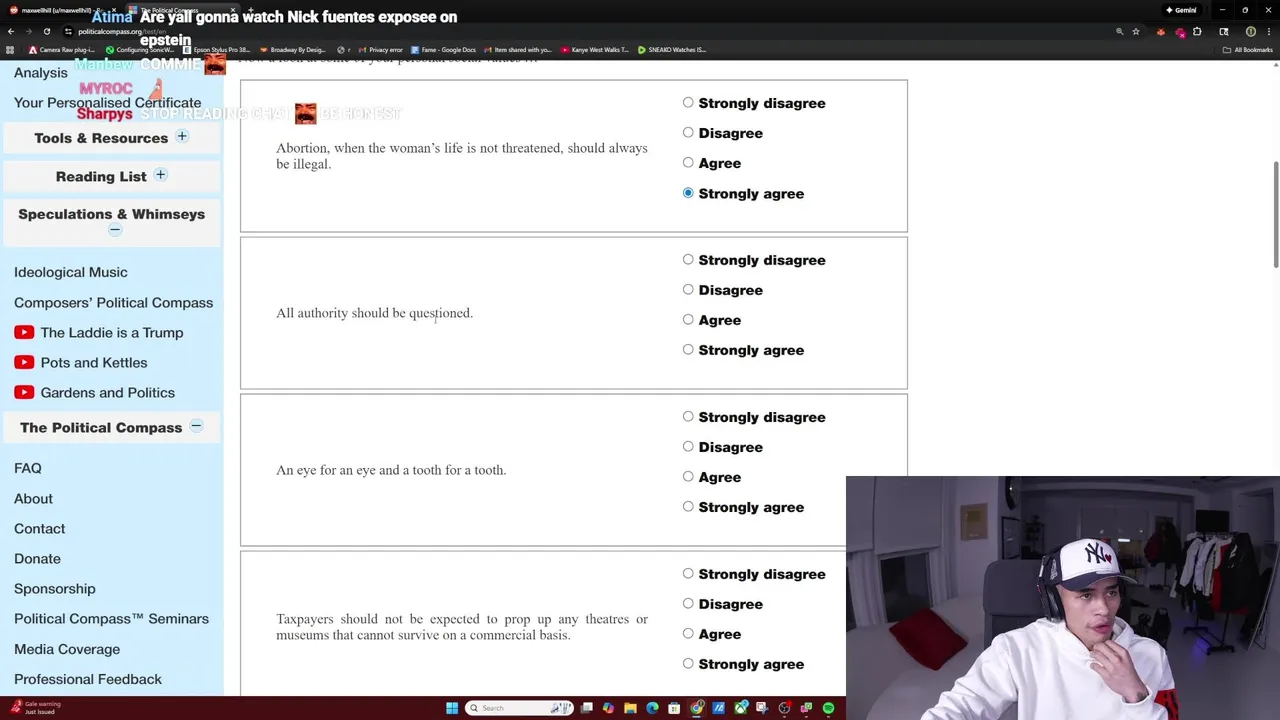Open the Pots and Kettles video link
The image size is (1280, 720).
click(x=81, y=362)
